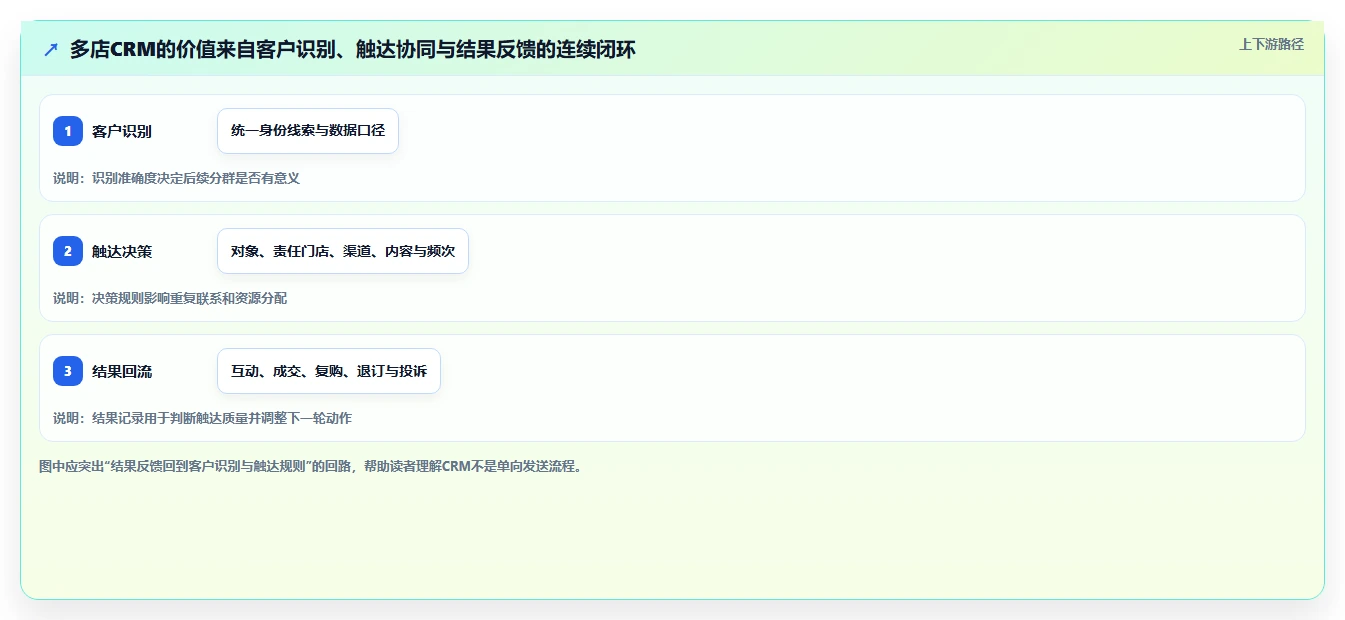Click the footer sentence starting with 图中应突出
Image resolution: width=1345 pixels, height=620 pixels.
click(310, 466)
